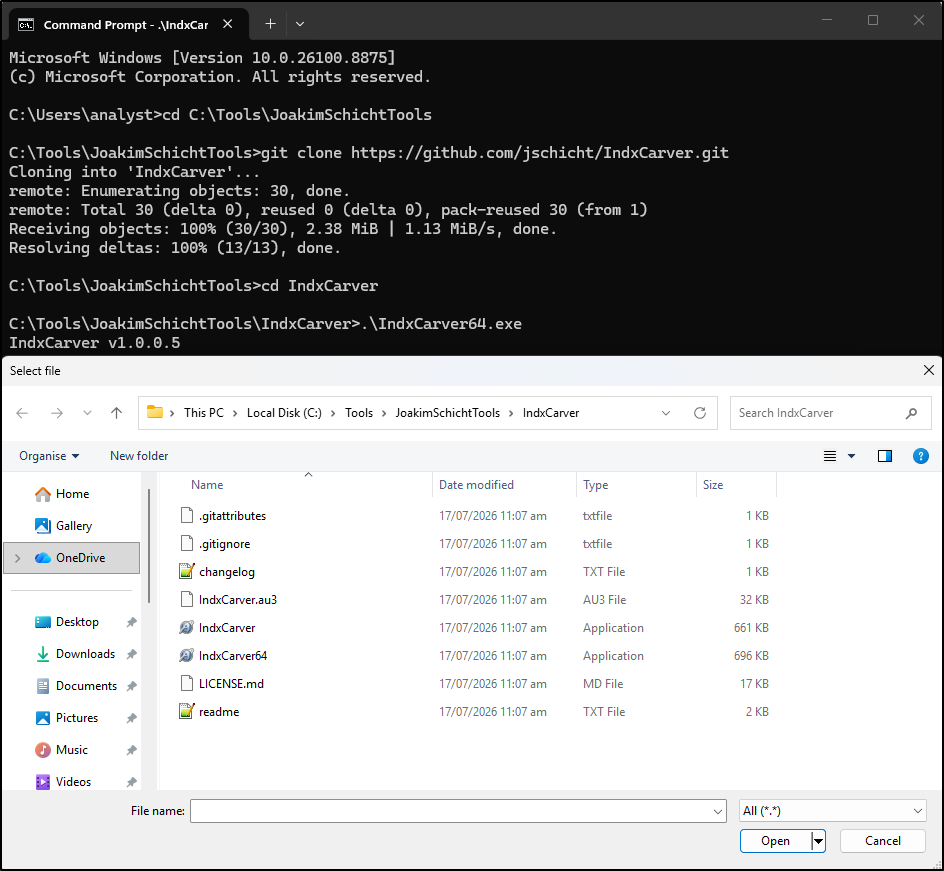
Task: Click the folder icon in address bar
Action: point(155,412)
